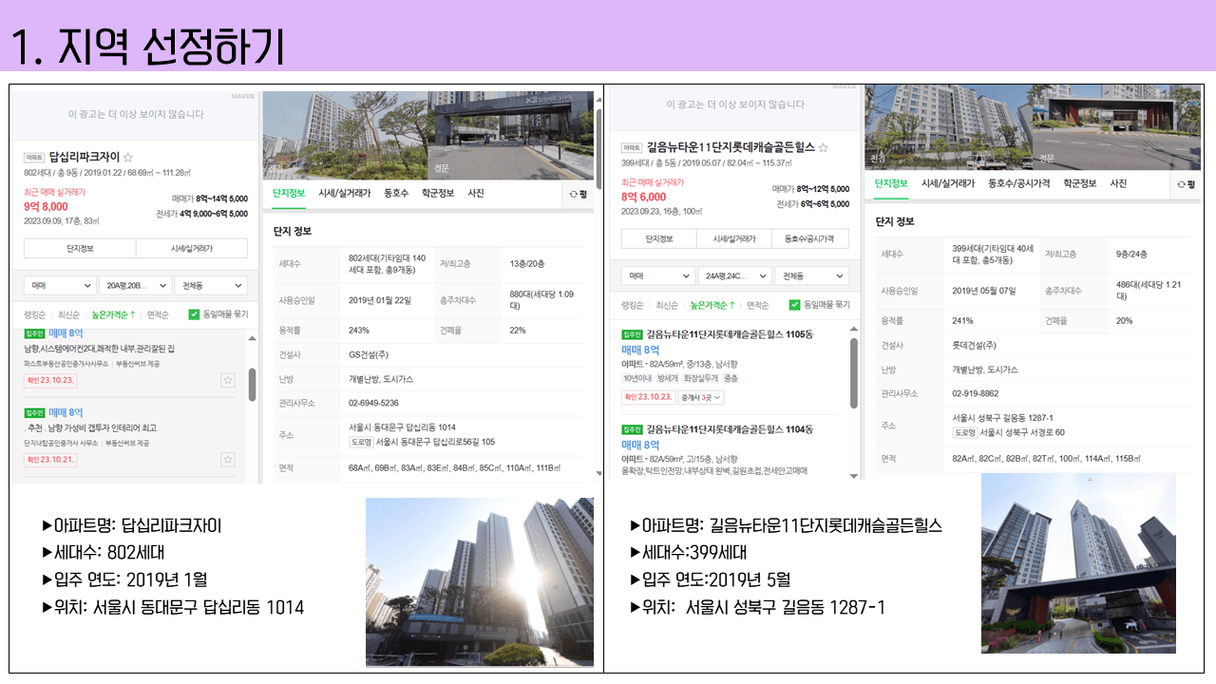Click the 동호수/공시가격 button under 8억 6,000
1216x684 pixels.
click(x=810, y=239)
